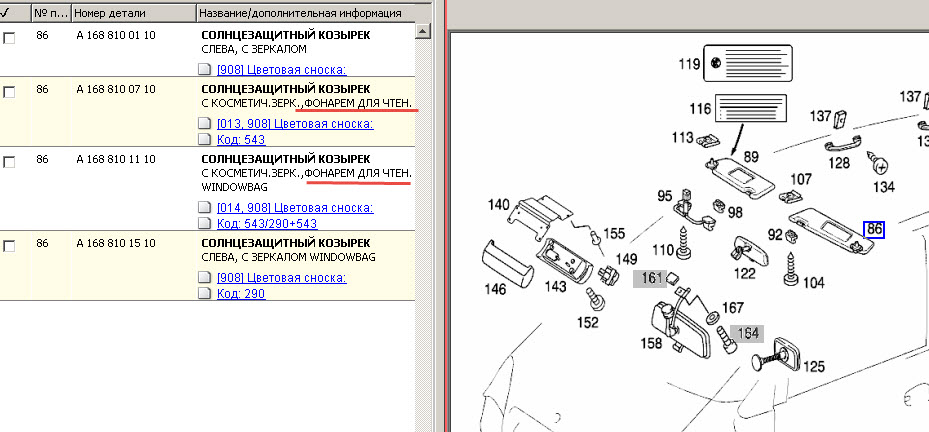Viewport: 929px width, 432px height.
Task: Select the label plate drawing numbered 119
Action: click(748, 63)
